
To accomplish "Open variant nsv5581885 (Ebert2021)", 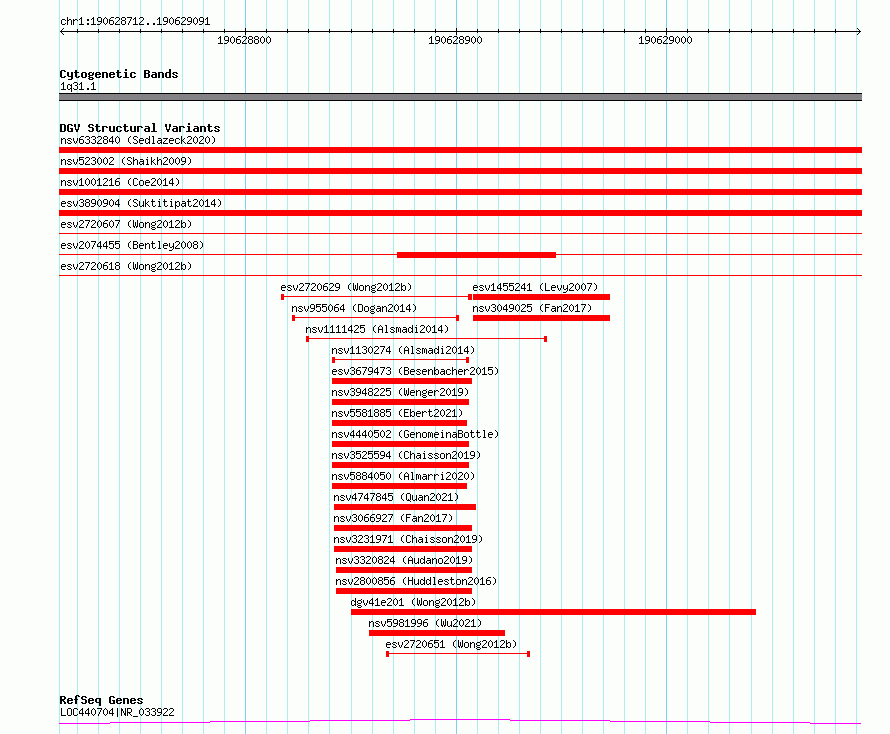I will 397,413.
